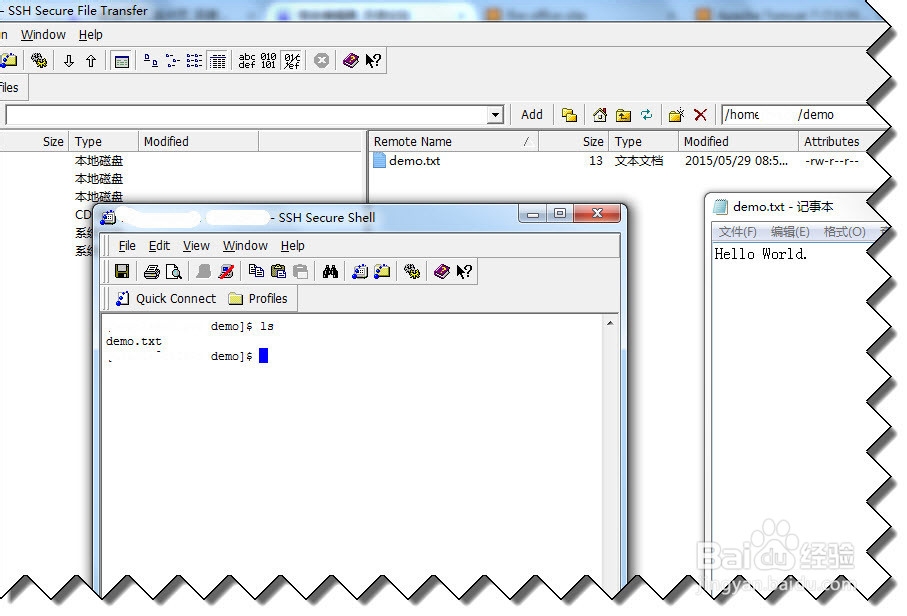Click the Print Preview icon in Secure Shell
907x616 pixels.
click(174, 271)
